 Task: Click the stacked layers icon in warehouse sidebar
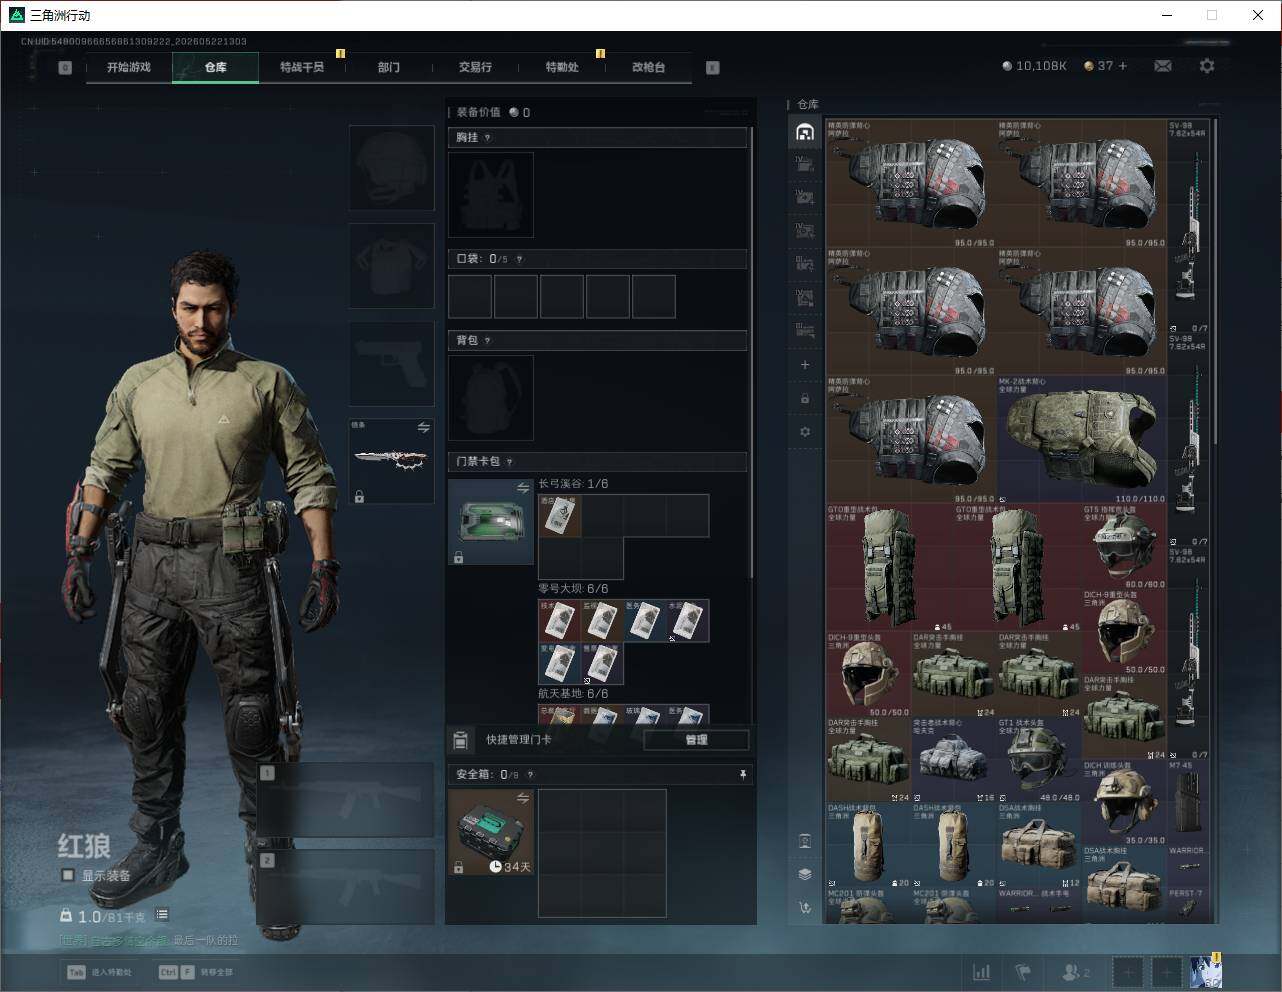coord(805,874)
